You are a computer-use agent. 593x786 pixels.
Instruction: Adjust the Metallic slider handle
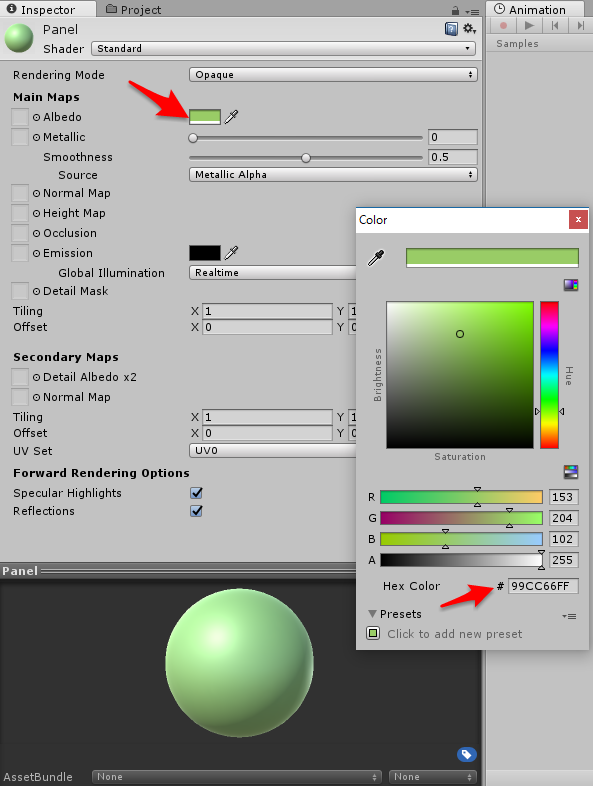193,138
